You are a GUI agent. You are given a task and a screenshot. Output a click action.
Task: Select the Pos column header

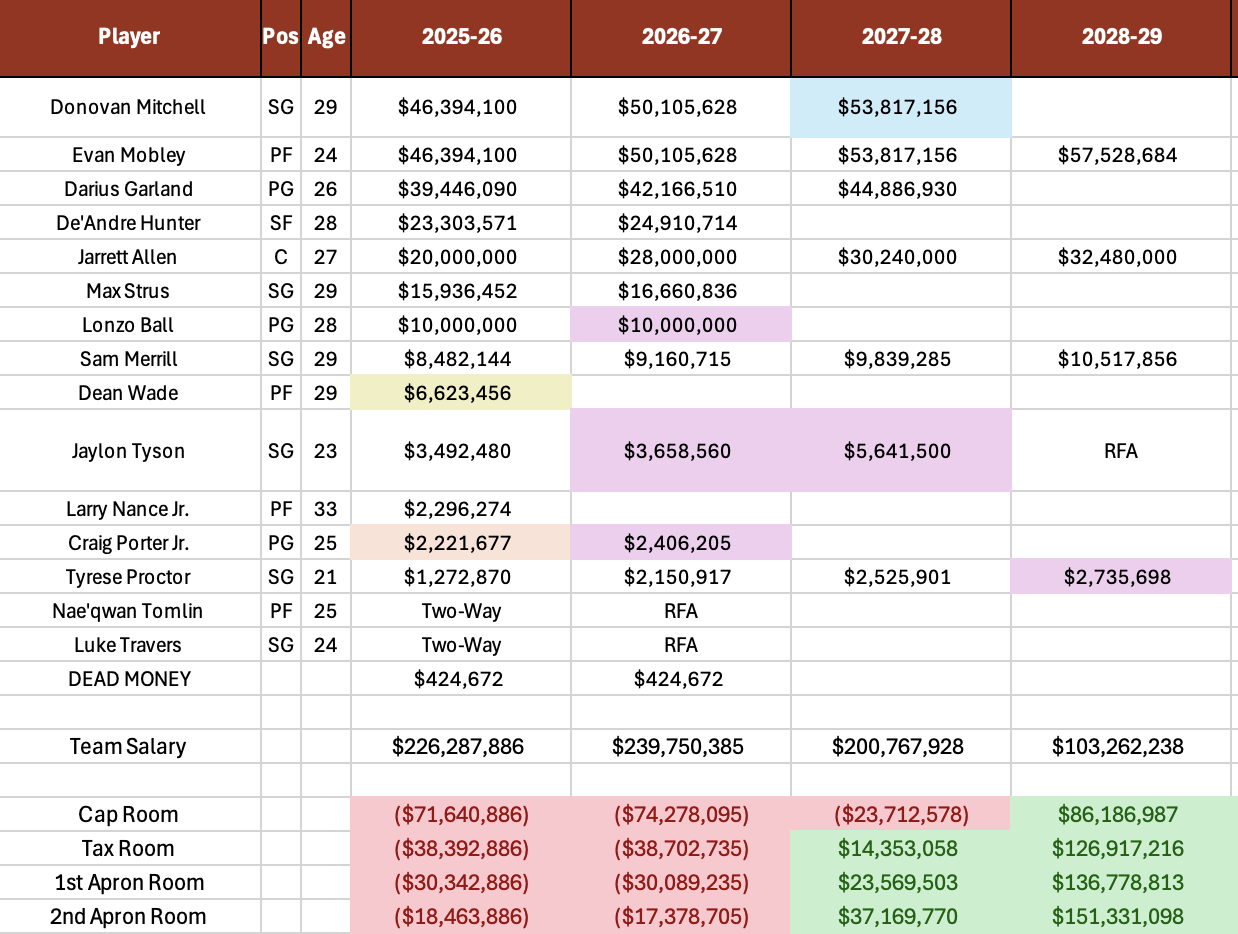tap(281, 37)
